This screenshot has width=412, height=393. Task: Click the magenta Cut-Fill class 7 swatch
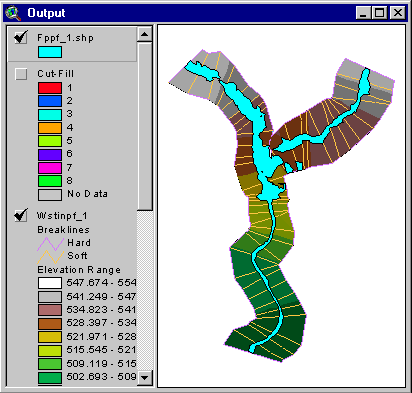click(x=50, y=168)
